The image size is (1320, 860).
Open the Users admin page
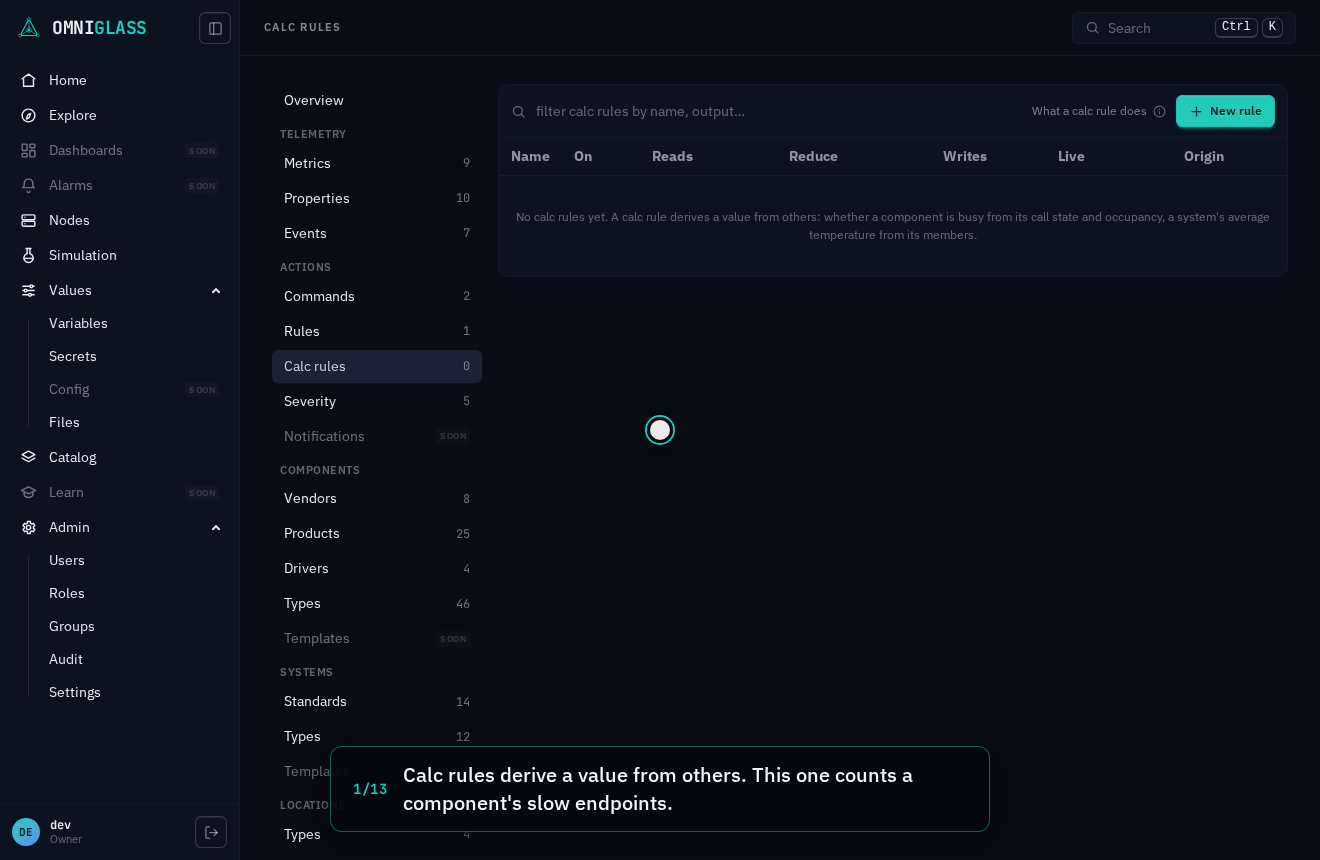[67, 560]
